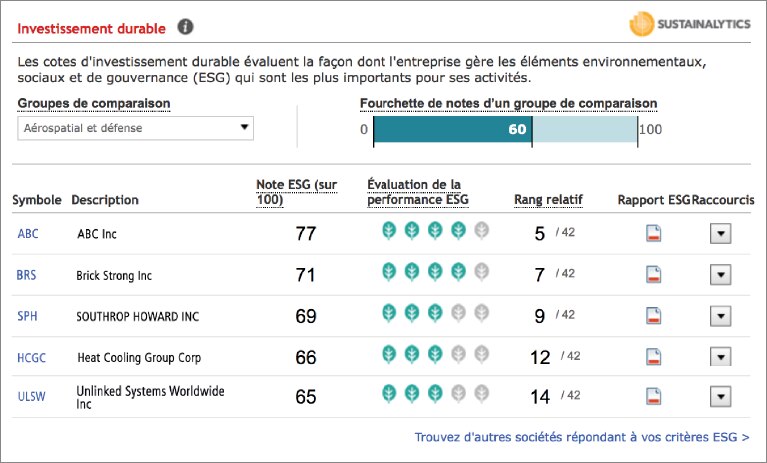Click the HCGC symbol link

pos(31,358)
